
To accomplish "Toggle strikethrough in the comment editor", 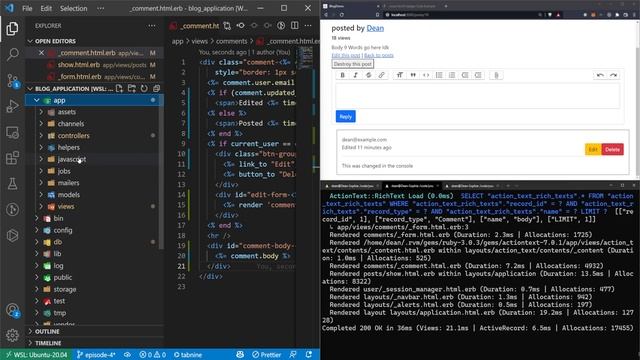I will coord(369,75).
